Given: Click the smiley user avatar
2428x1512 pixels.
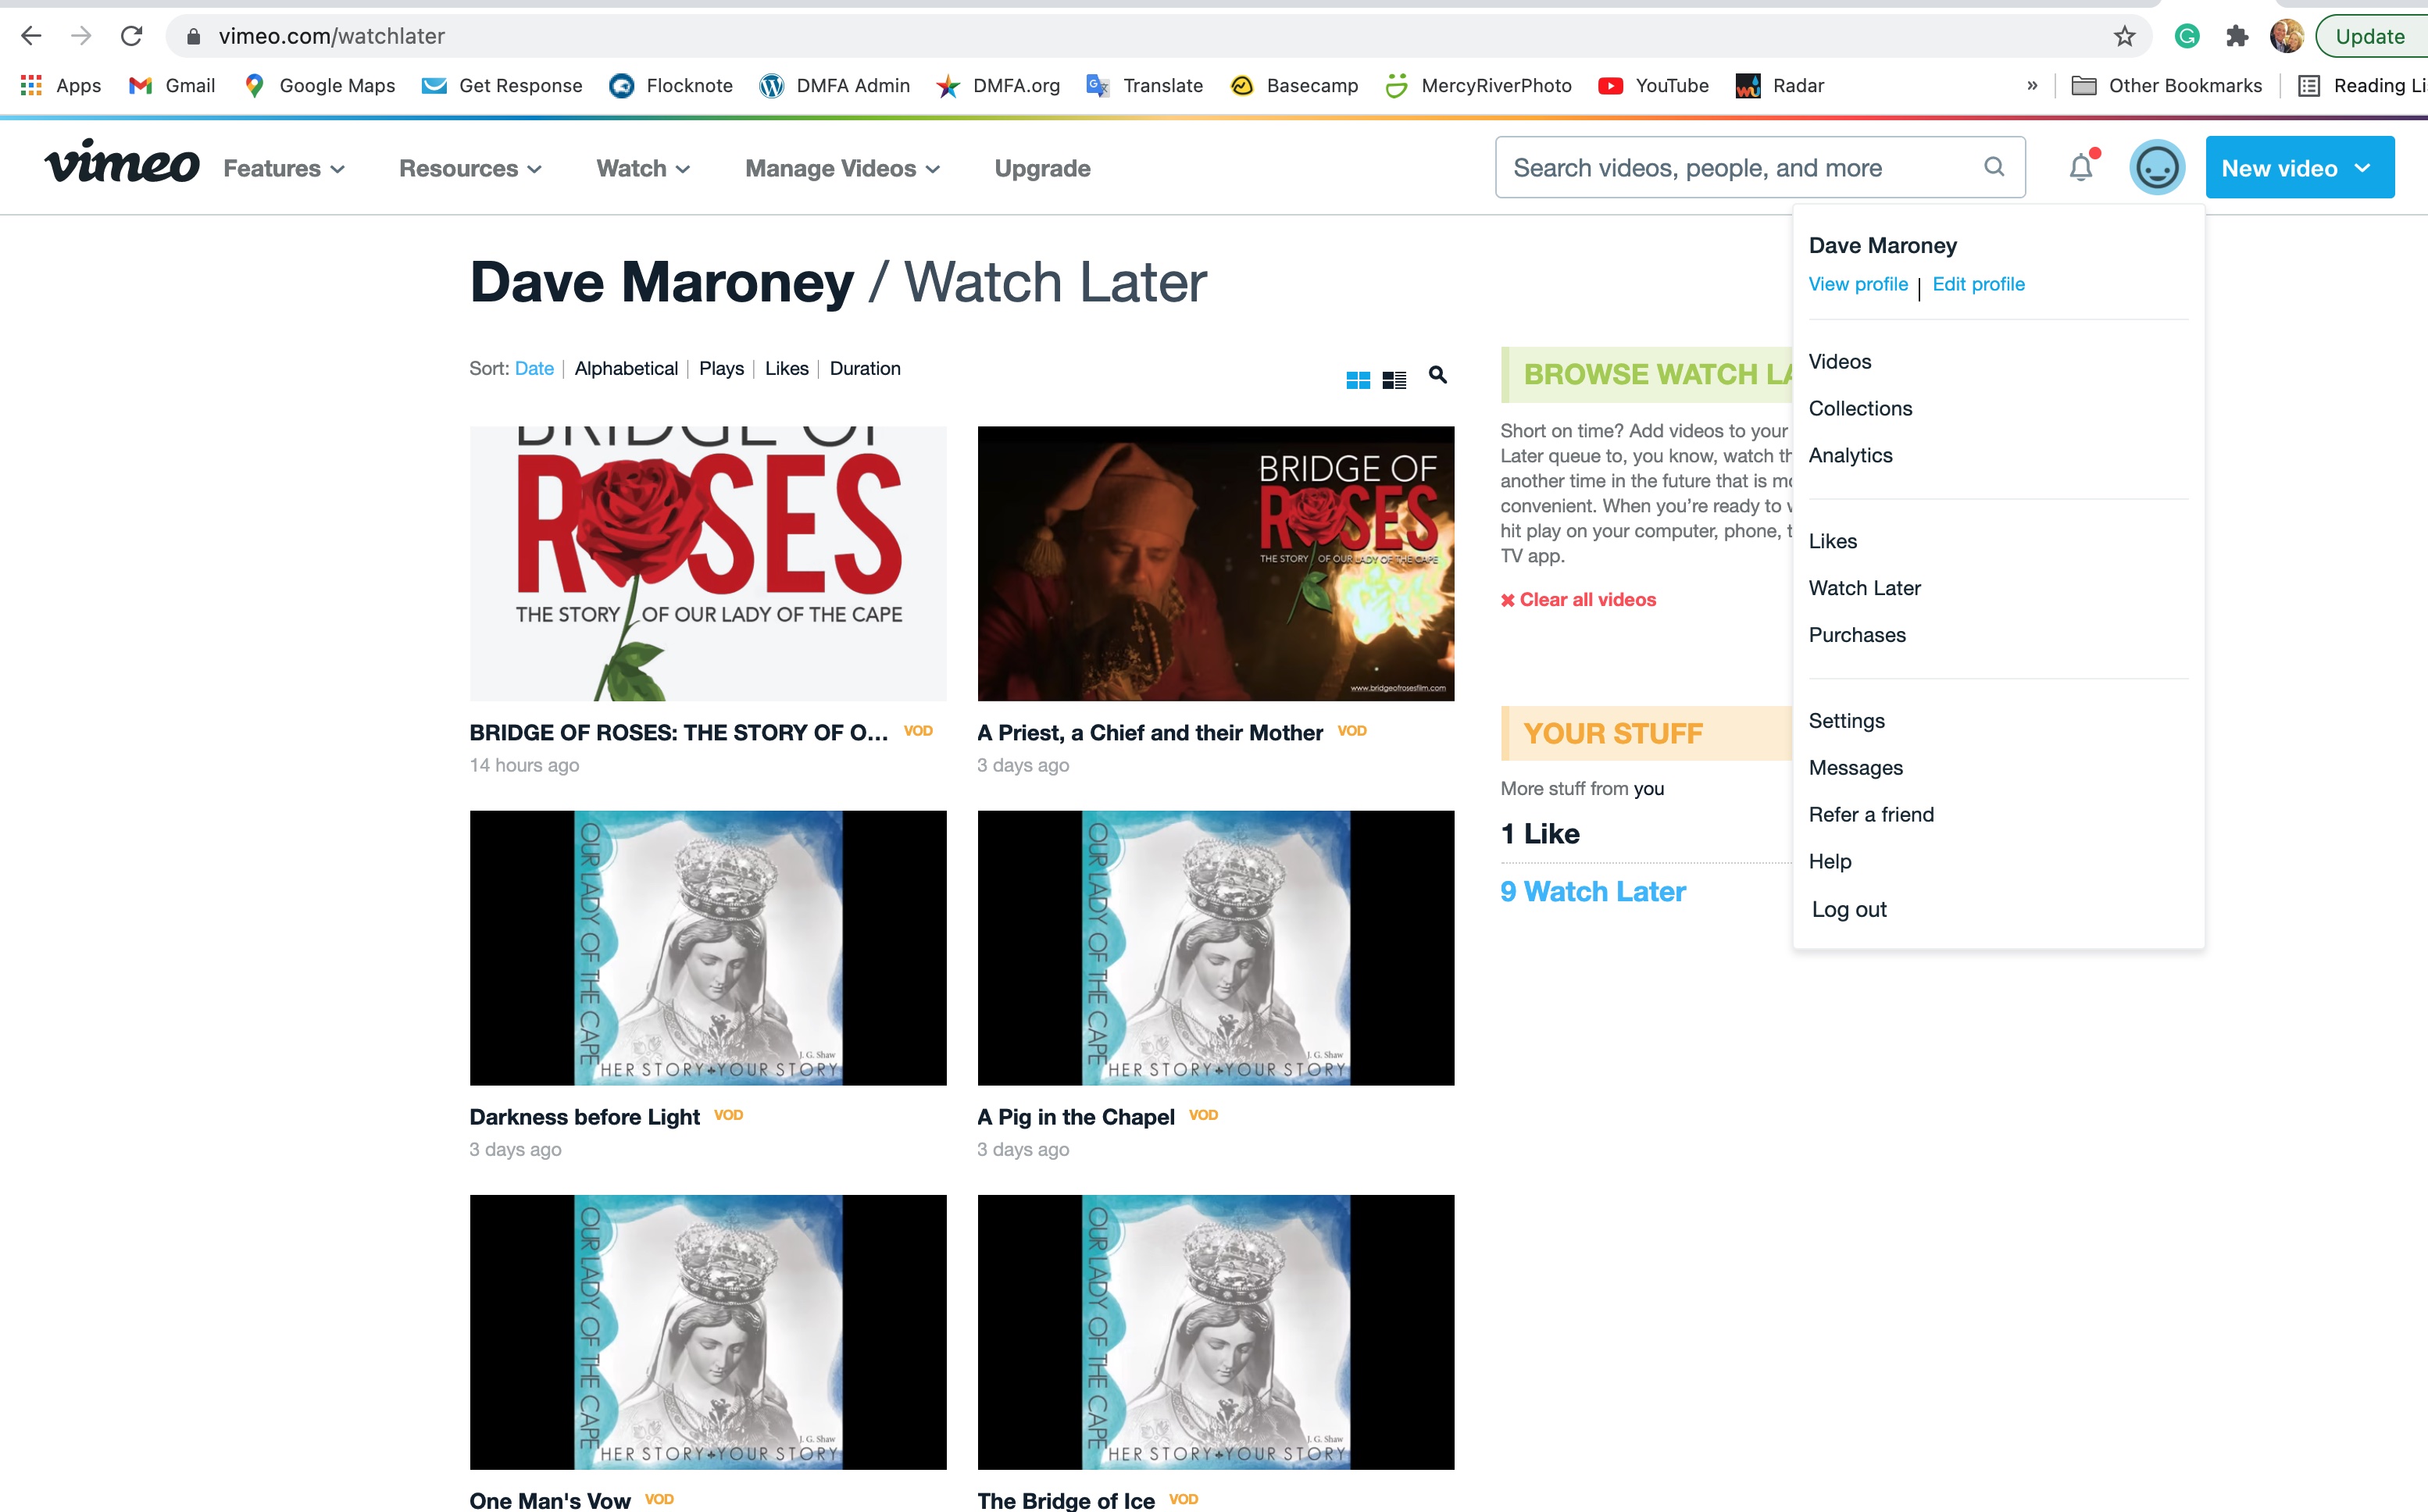Looking at the screenshot, I should coord(2156,167).
